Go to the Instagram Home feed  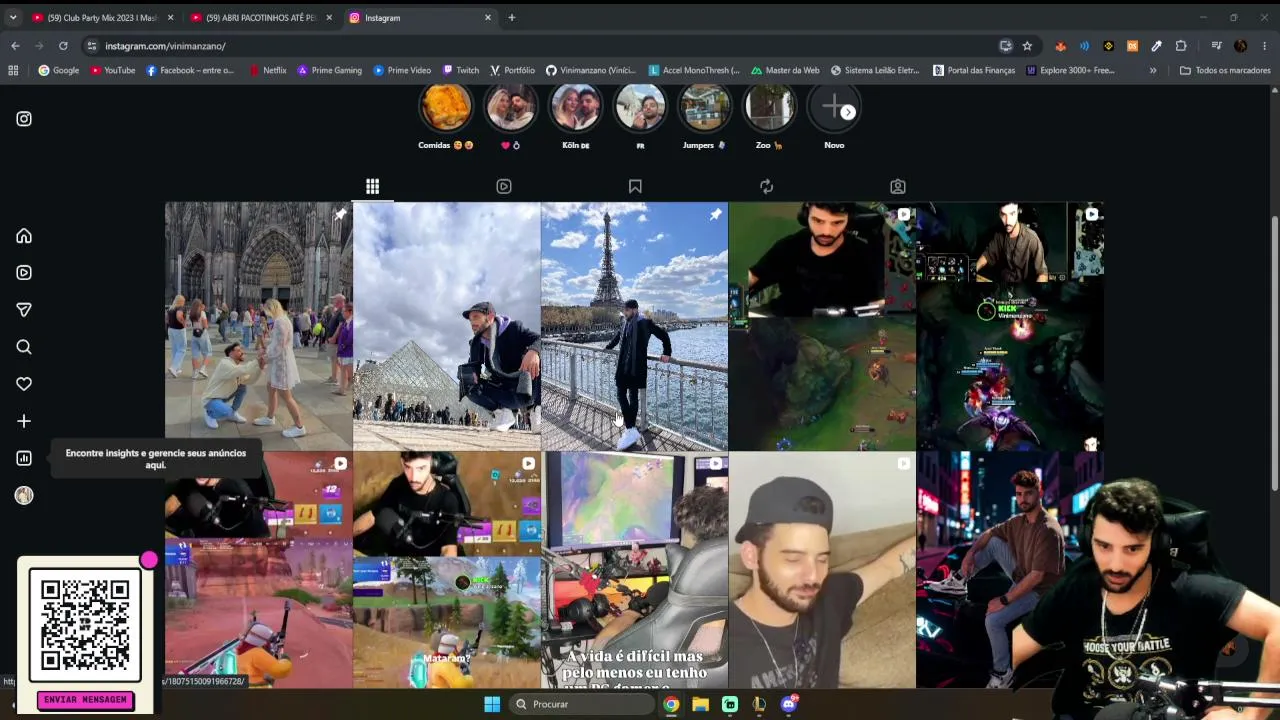(24, 236)
